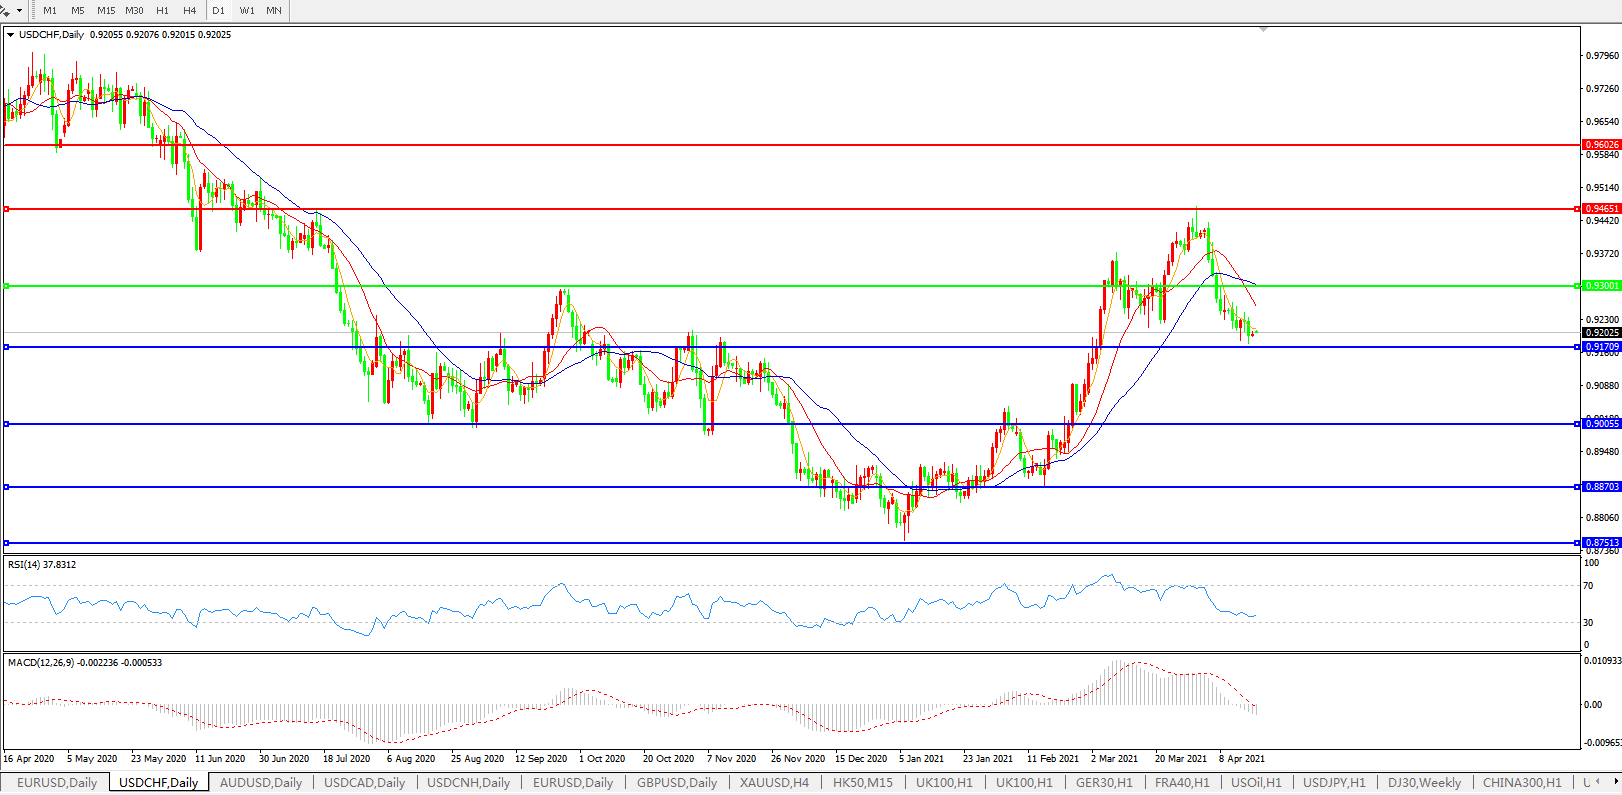Screen dimensions: 1622x795
Task: Toggle the H4 timeframe button
Action: (189, 10)
